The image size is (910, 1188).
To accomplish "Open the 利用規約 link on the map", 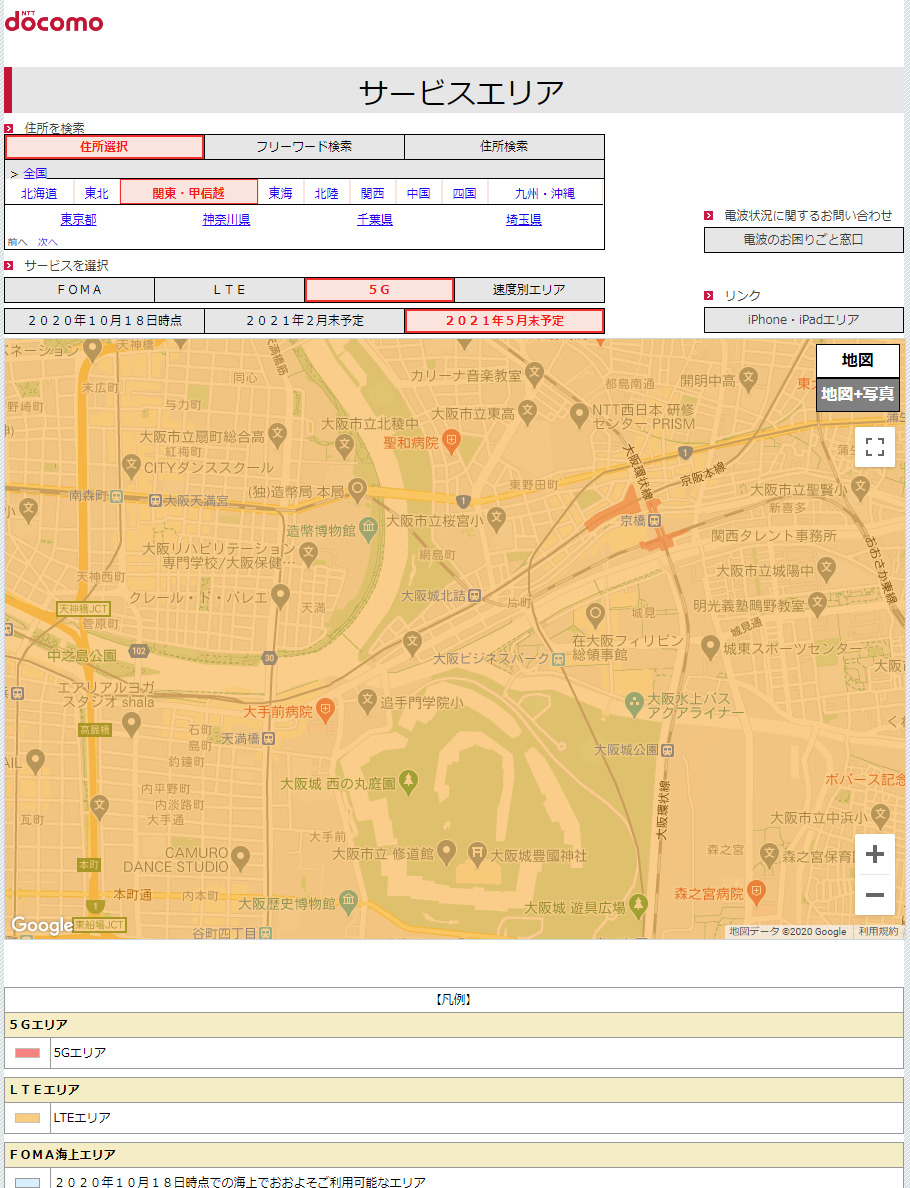I will [878, 931].
